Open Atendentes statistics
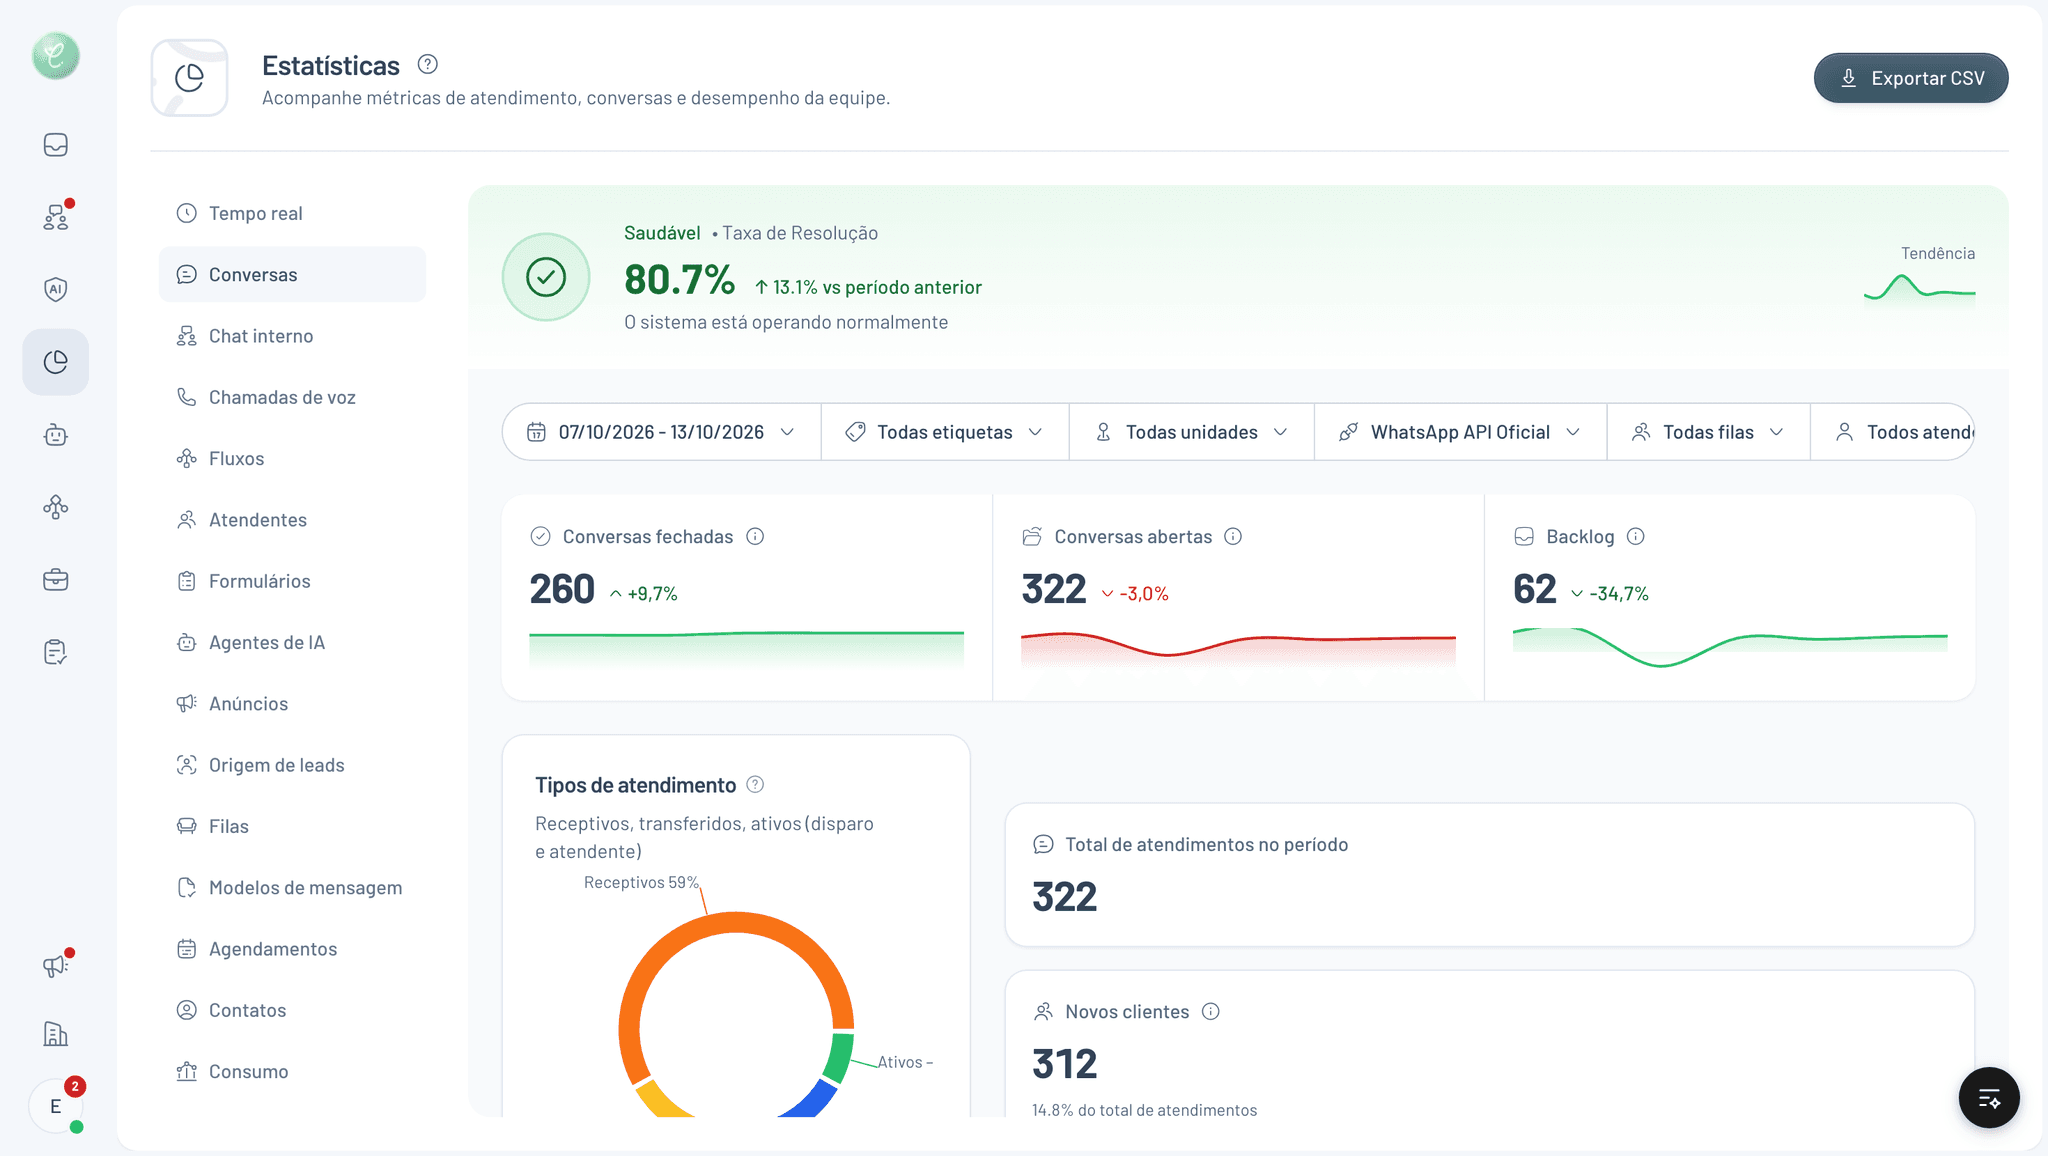The image size is (2048, 1156). point(292,520)
